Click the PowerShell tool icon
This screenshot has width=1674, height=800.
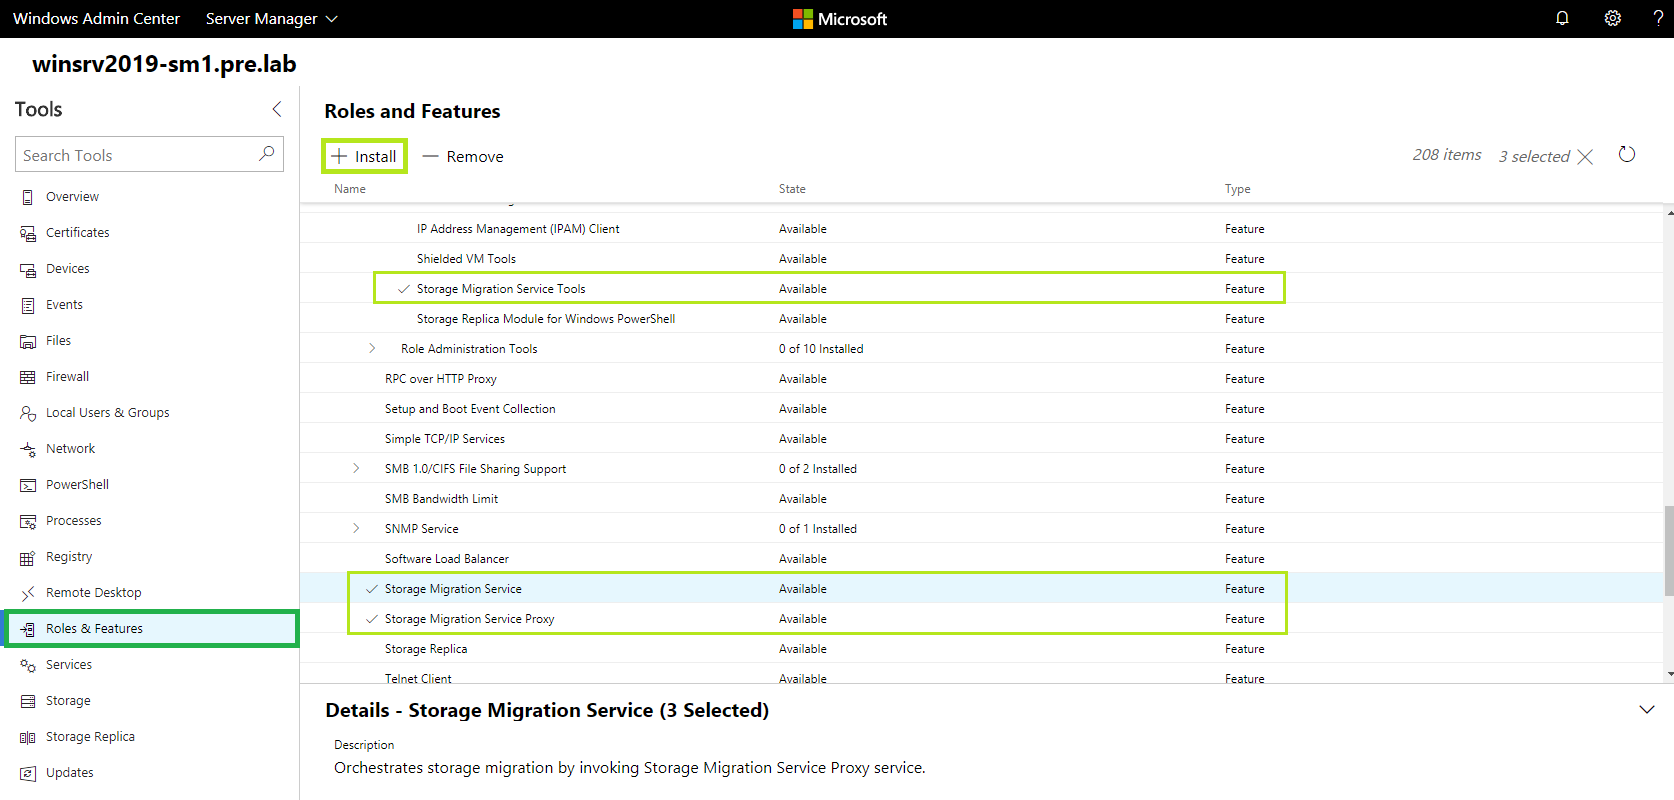(x=28, y=485)
